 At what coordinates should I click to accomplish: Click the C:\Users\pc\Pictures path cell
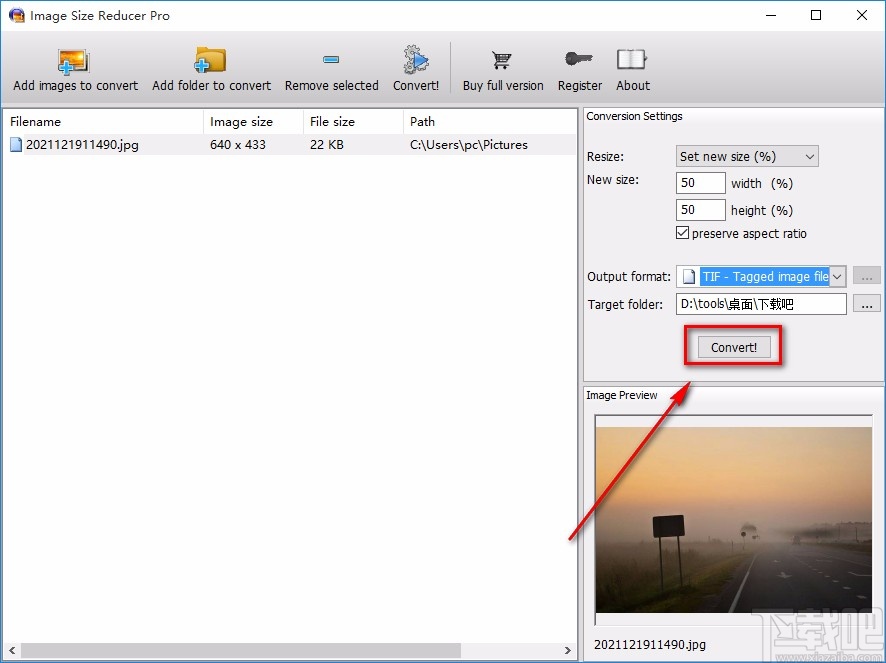469,145
